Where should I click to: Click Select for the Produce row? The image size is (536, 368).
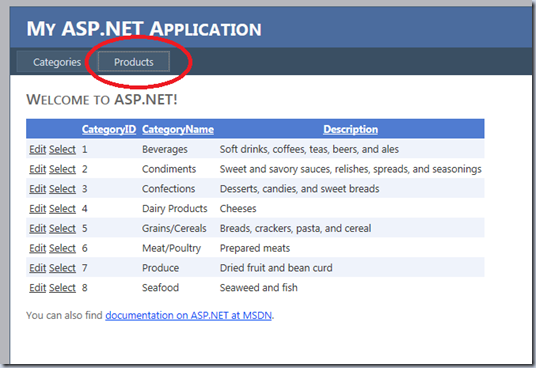pyautogui.click(x=62, y=268)
